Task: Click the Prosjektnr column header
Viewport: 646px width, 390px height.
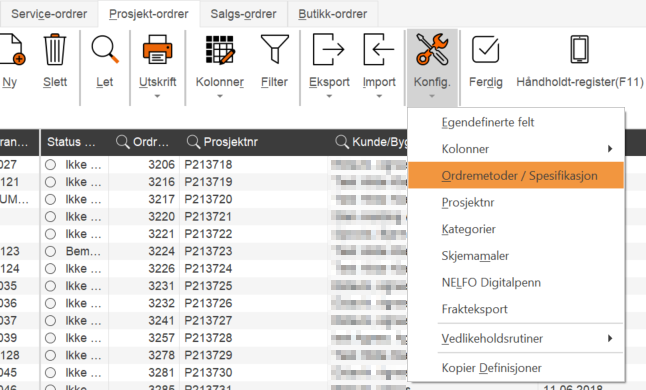Action: tap(231, 142)
